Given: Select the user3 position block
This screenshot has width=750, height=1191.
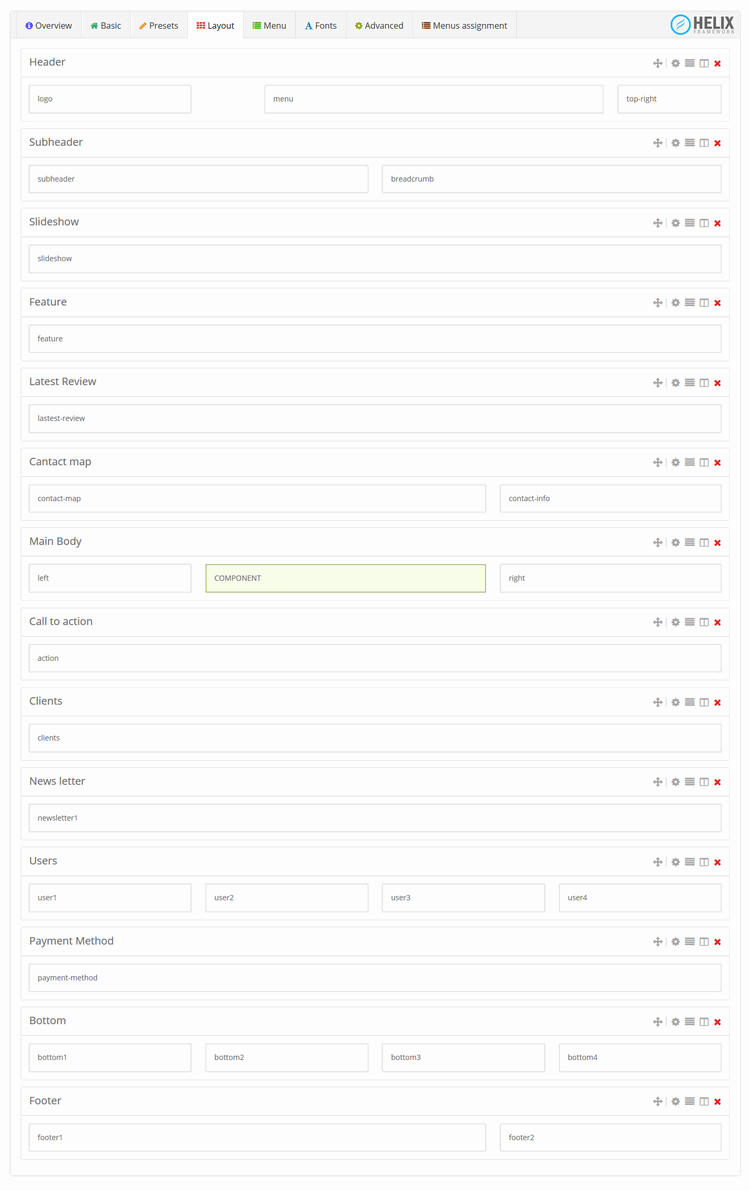Looking at the screenshot, I should coord(463,898).
